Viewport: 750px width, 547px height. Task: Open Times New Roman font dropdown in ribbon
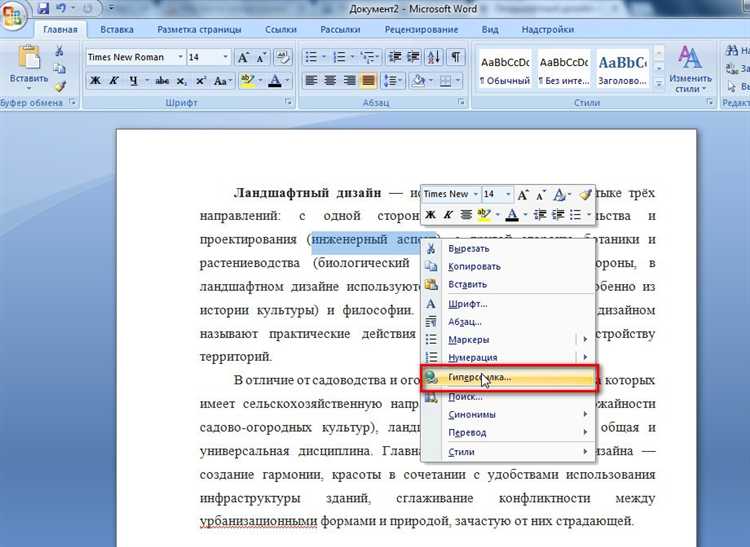(180, 57)
